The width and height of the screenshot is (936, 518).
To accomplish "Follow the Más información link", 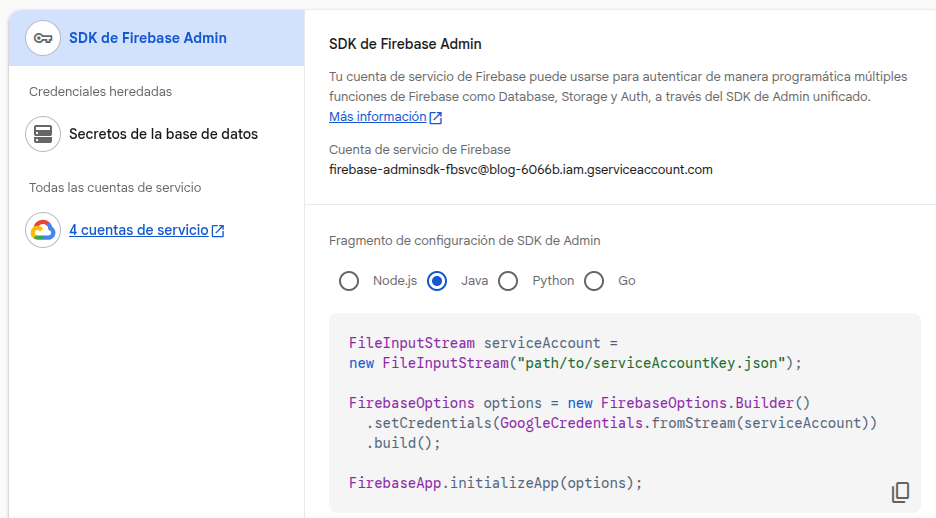I will pyautogui.click(x=377, y=116).
